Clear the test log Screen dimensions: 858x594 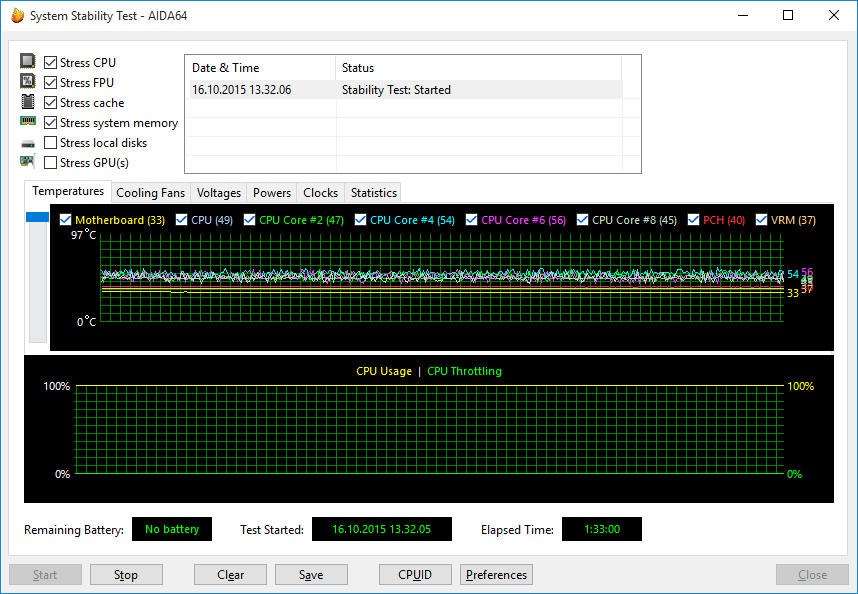(230, 575)
